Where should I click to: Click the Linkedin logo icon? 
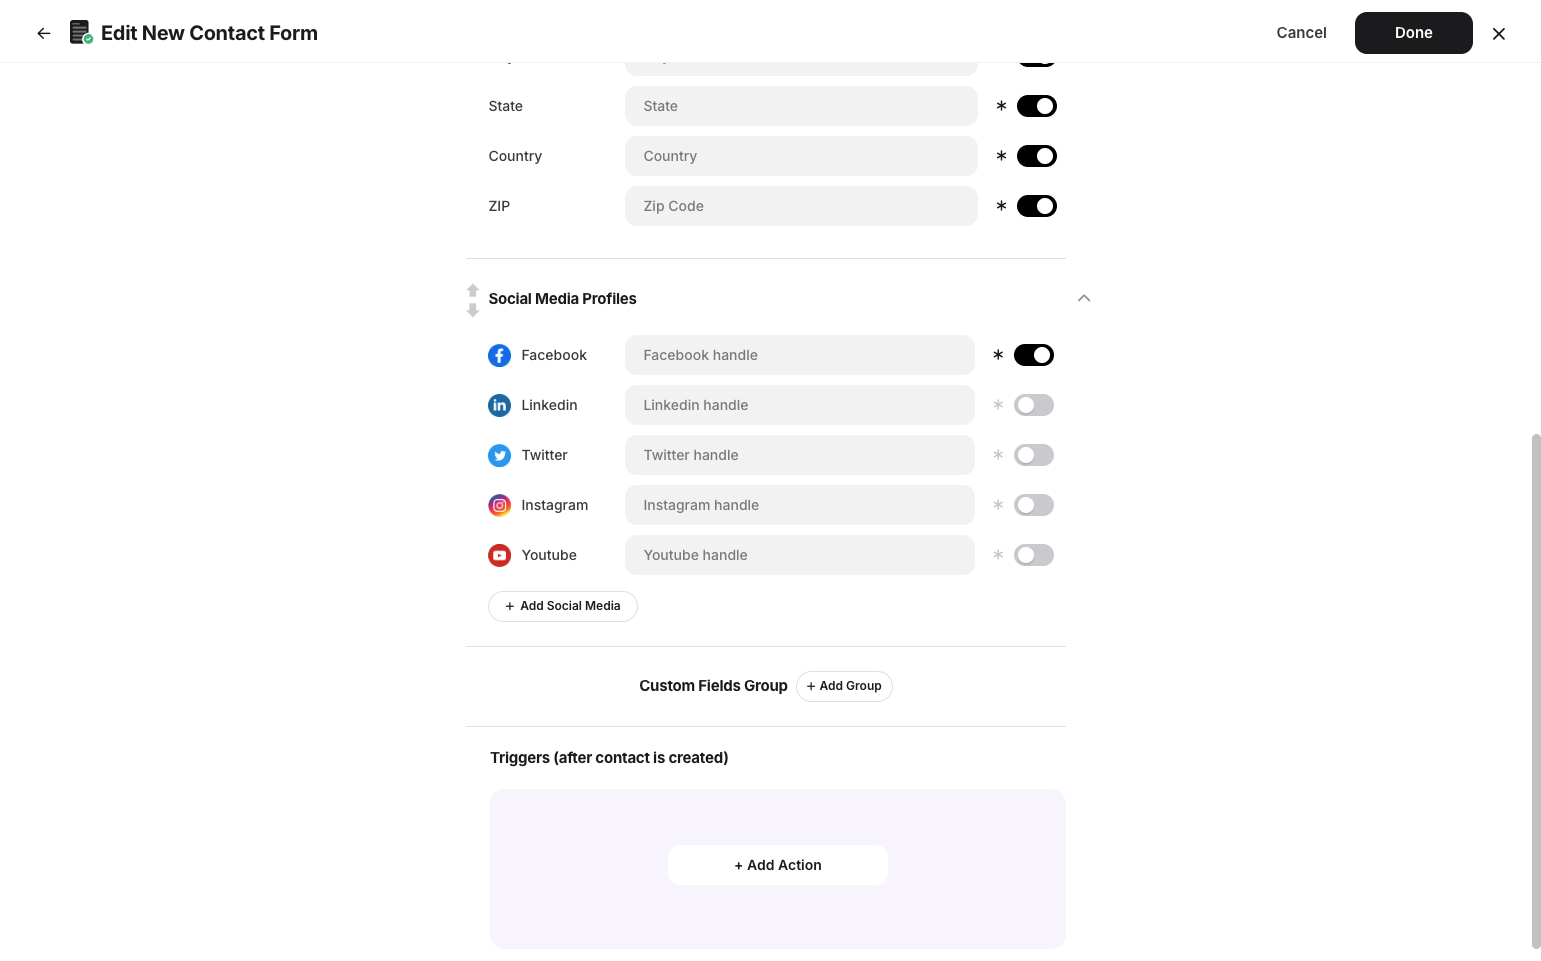(499, 405)
